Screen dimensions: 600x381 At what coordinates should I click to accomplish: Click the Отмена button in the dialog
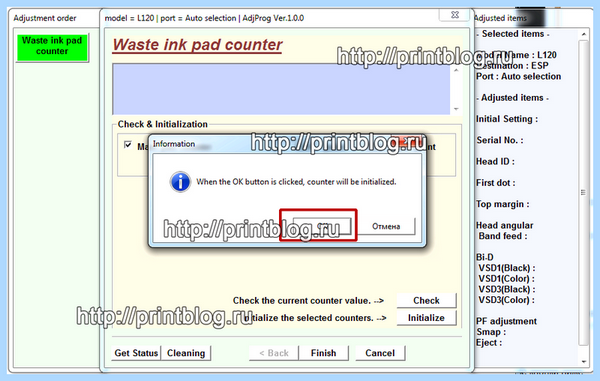pyautogui.click(x=386, y=226)
